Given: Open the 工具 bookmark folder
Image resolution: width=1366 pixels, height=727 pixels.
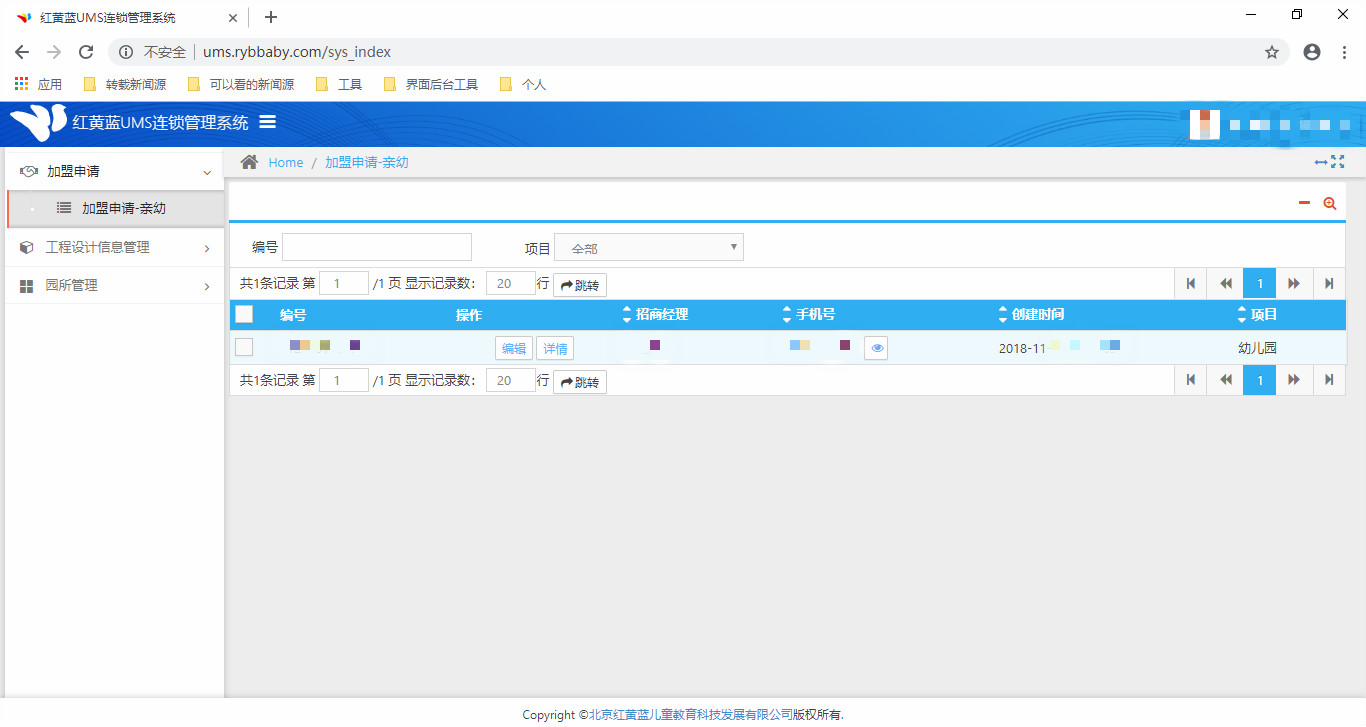Looking at the screenshot, I should pos(339,85).
